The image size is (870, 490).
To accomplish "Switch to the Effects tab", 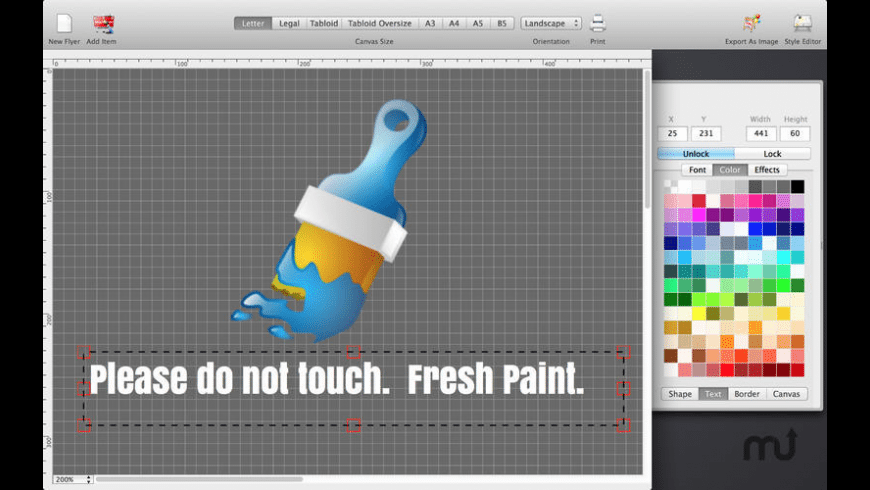I will (767, 170).
